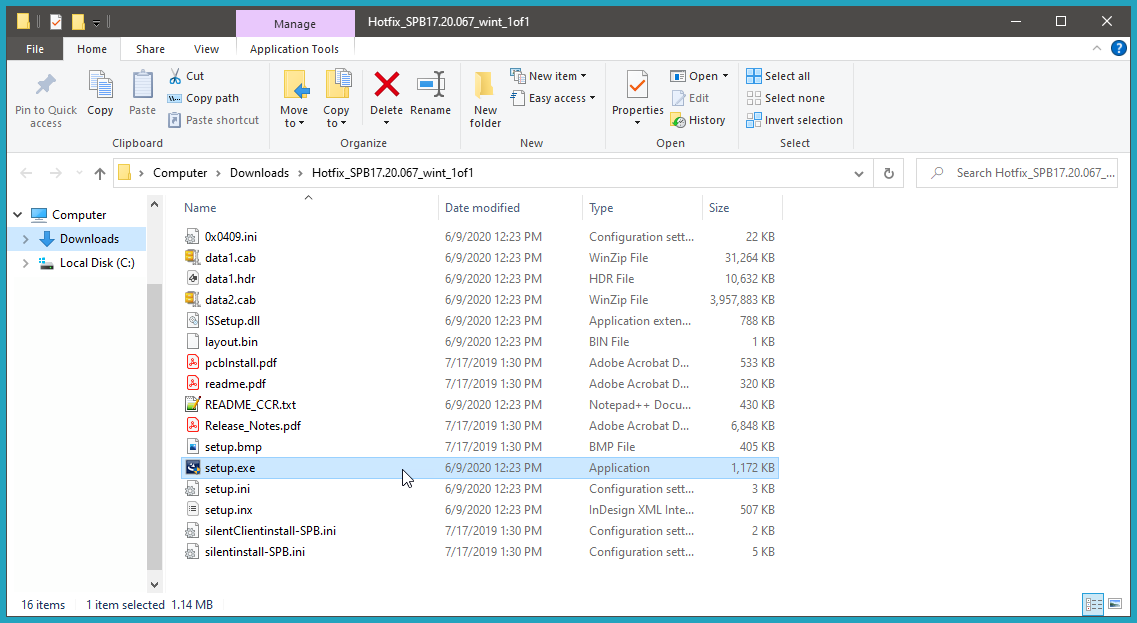This screenshot has width=1137, height=623.
Task: Open the File menu tab
Action: (34, 49)
